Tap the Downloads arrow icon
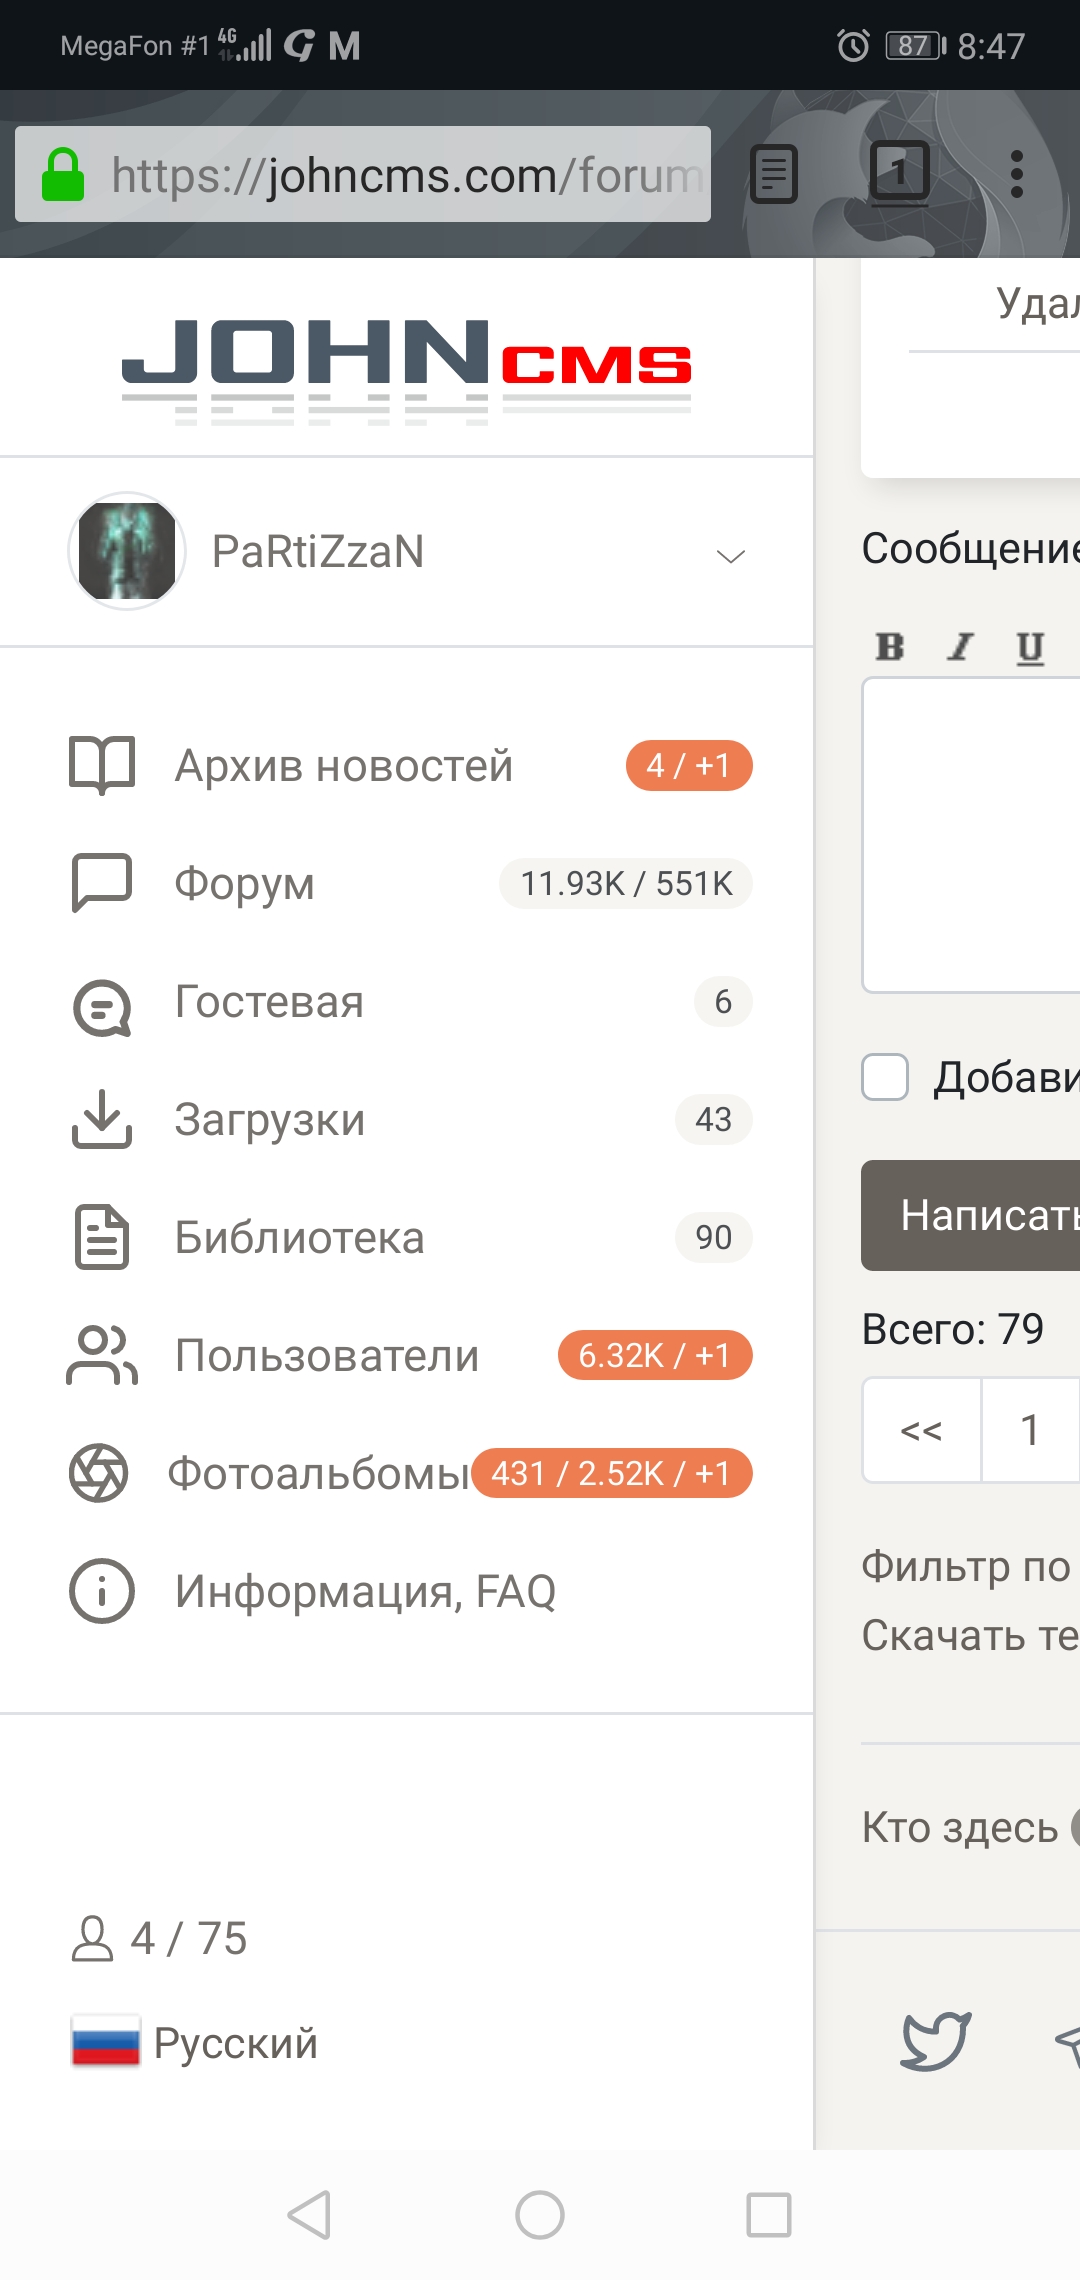This screenshot has width=1080, height=2280. pyautogui.click(x=101, y=1119)
